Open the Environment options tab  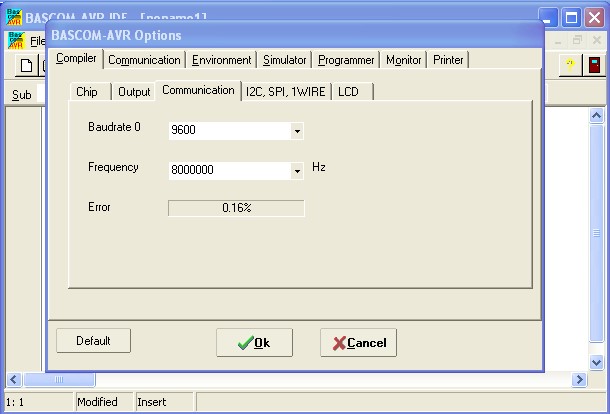[221, 60]
